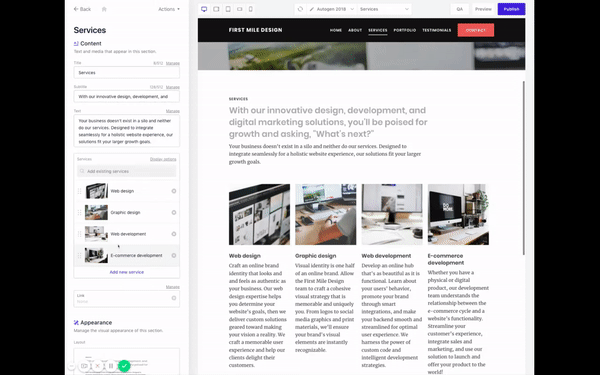Click the drag handle for Graphic design
The image size is (600, 375).
tap(80, 212)
